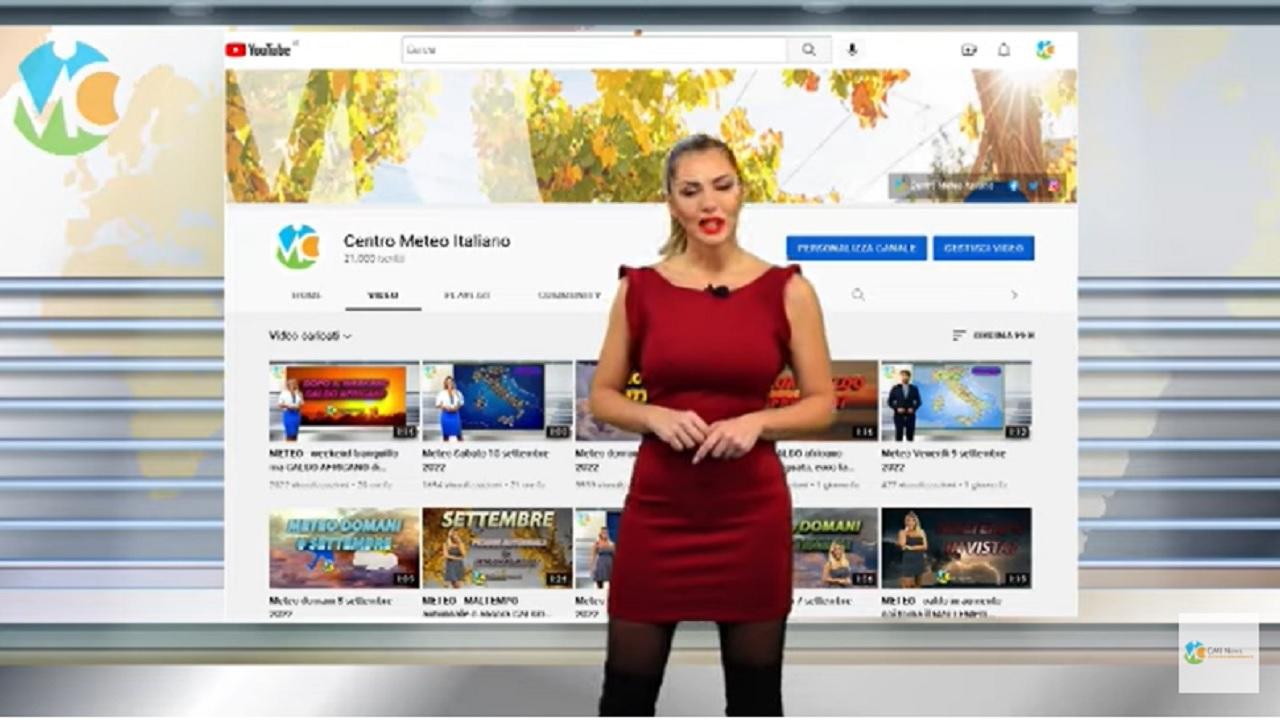Click the Personalizza canale button
1280x720 pixels.
(x=856, y=248)
